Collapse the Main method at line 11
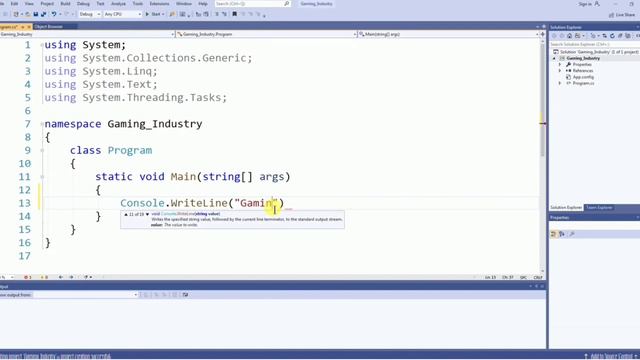640x360 pixels. pyautogui.click(x=42, y=177)
